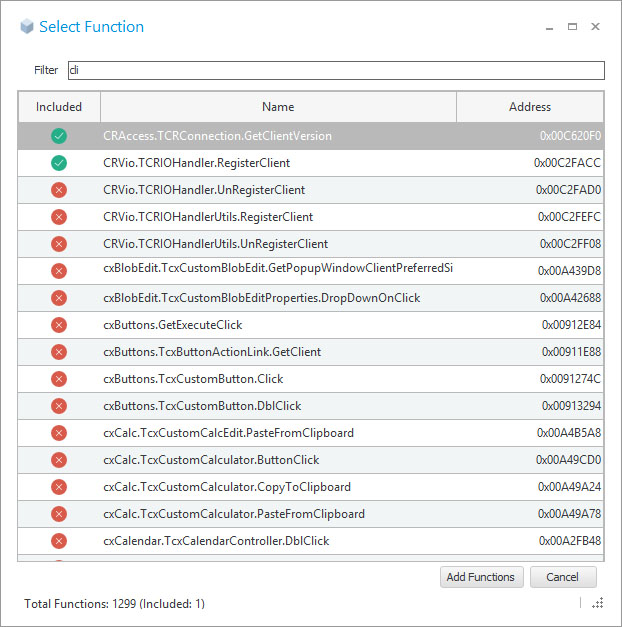Image resolution: width=622 pixels, height=627 pixels.
Task: Select the cxButtons.GetExecuteClick name
Action: pos(172,325)
